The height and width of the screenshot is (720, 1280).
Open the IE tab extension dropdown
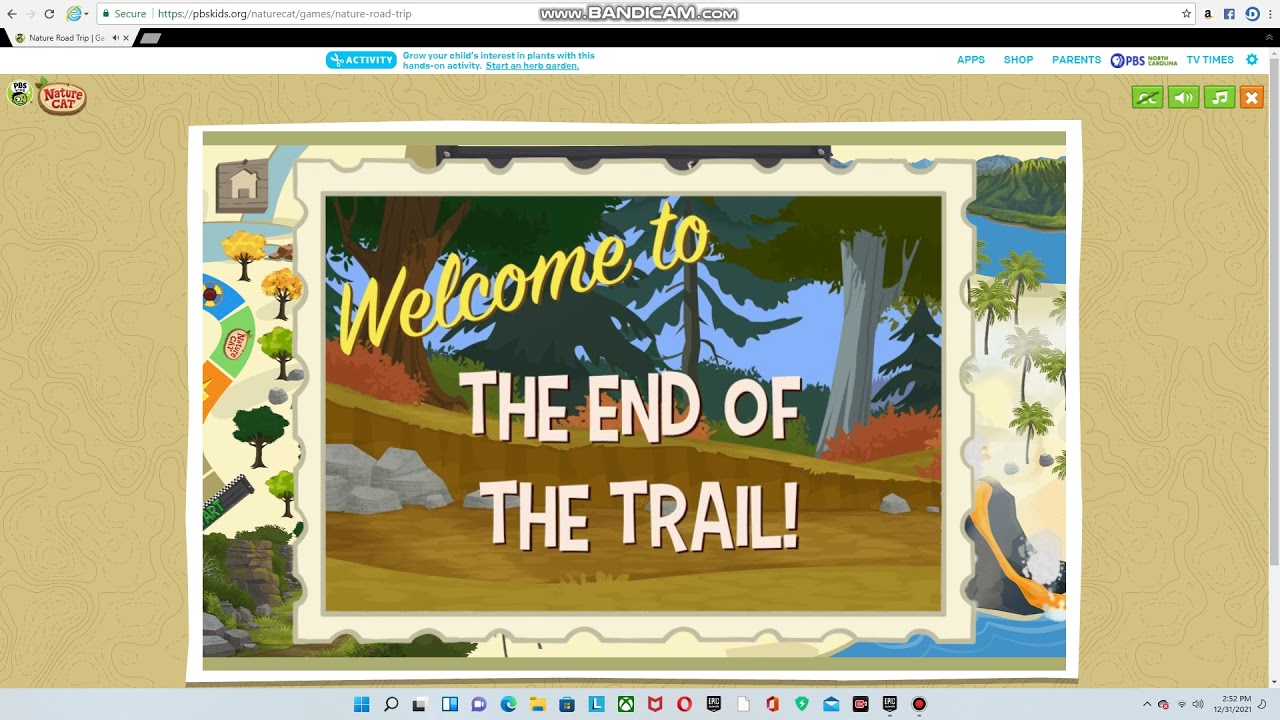point(77,14)
